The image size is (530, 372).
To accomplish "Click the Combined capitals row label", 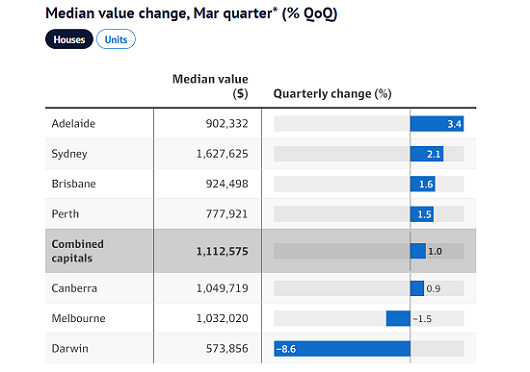I will click(77, 251).
